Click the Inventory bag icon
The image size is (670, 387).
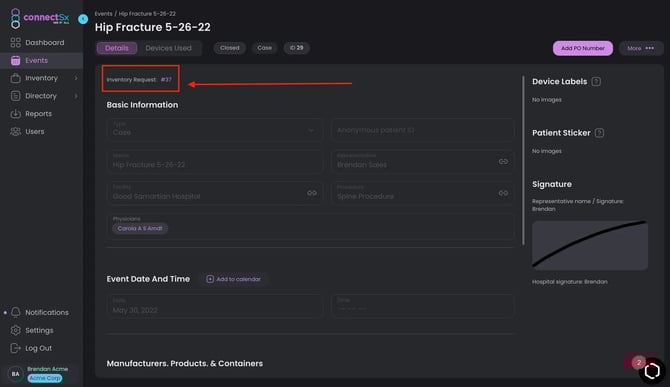coord(15,78)
